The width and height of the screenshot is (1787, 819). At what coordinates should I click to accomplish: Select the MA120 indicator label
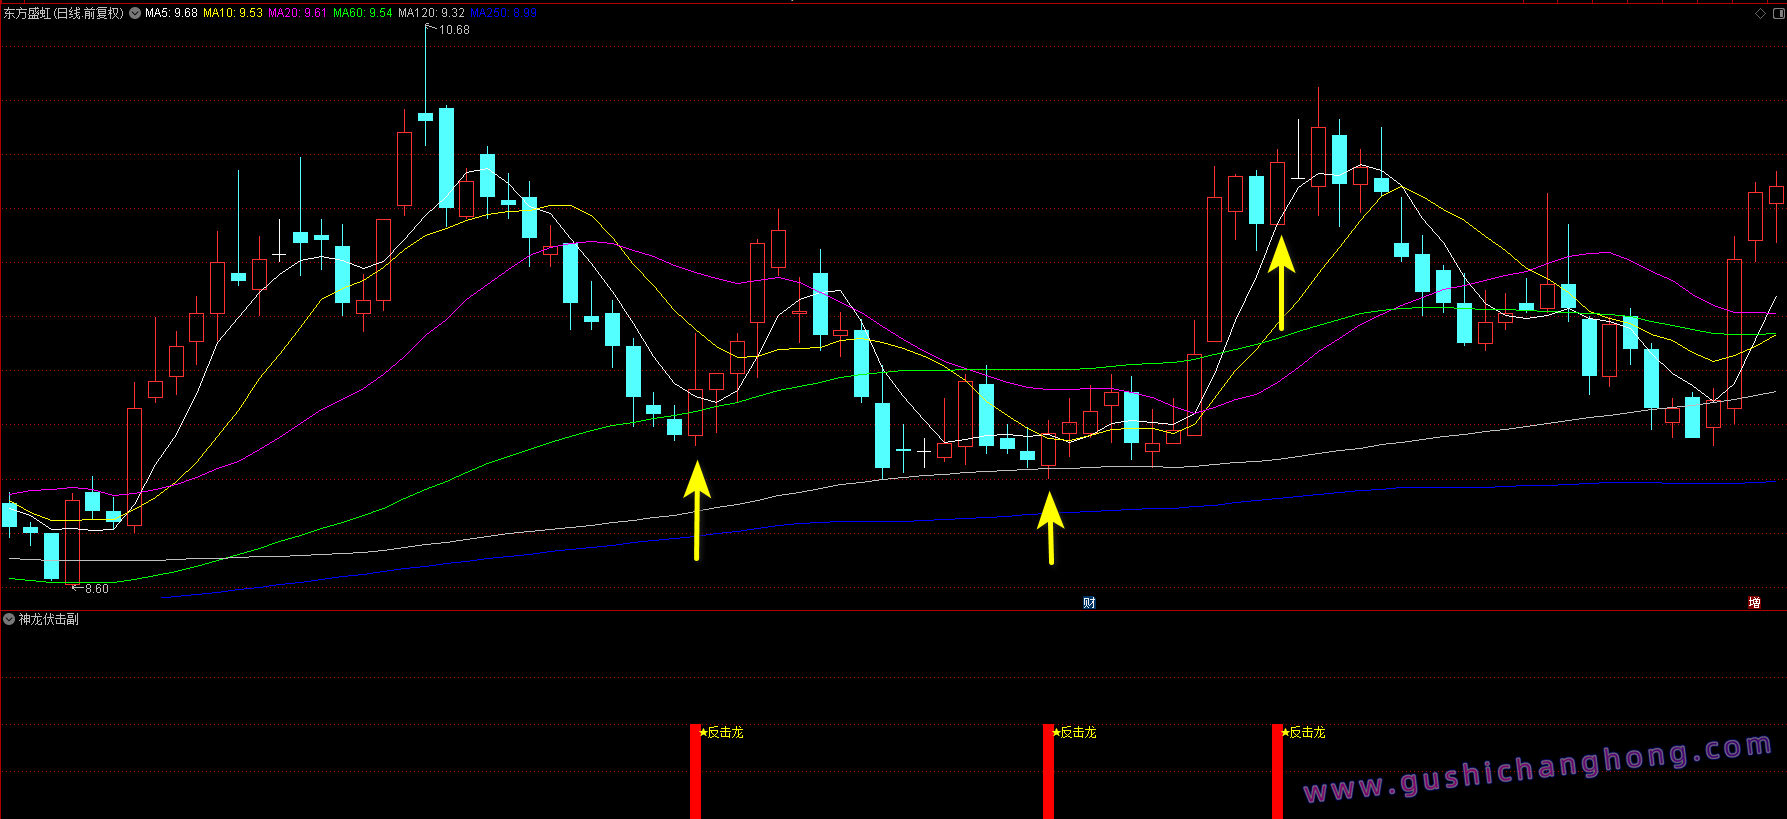coord(431,14)
